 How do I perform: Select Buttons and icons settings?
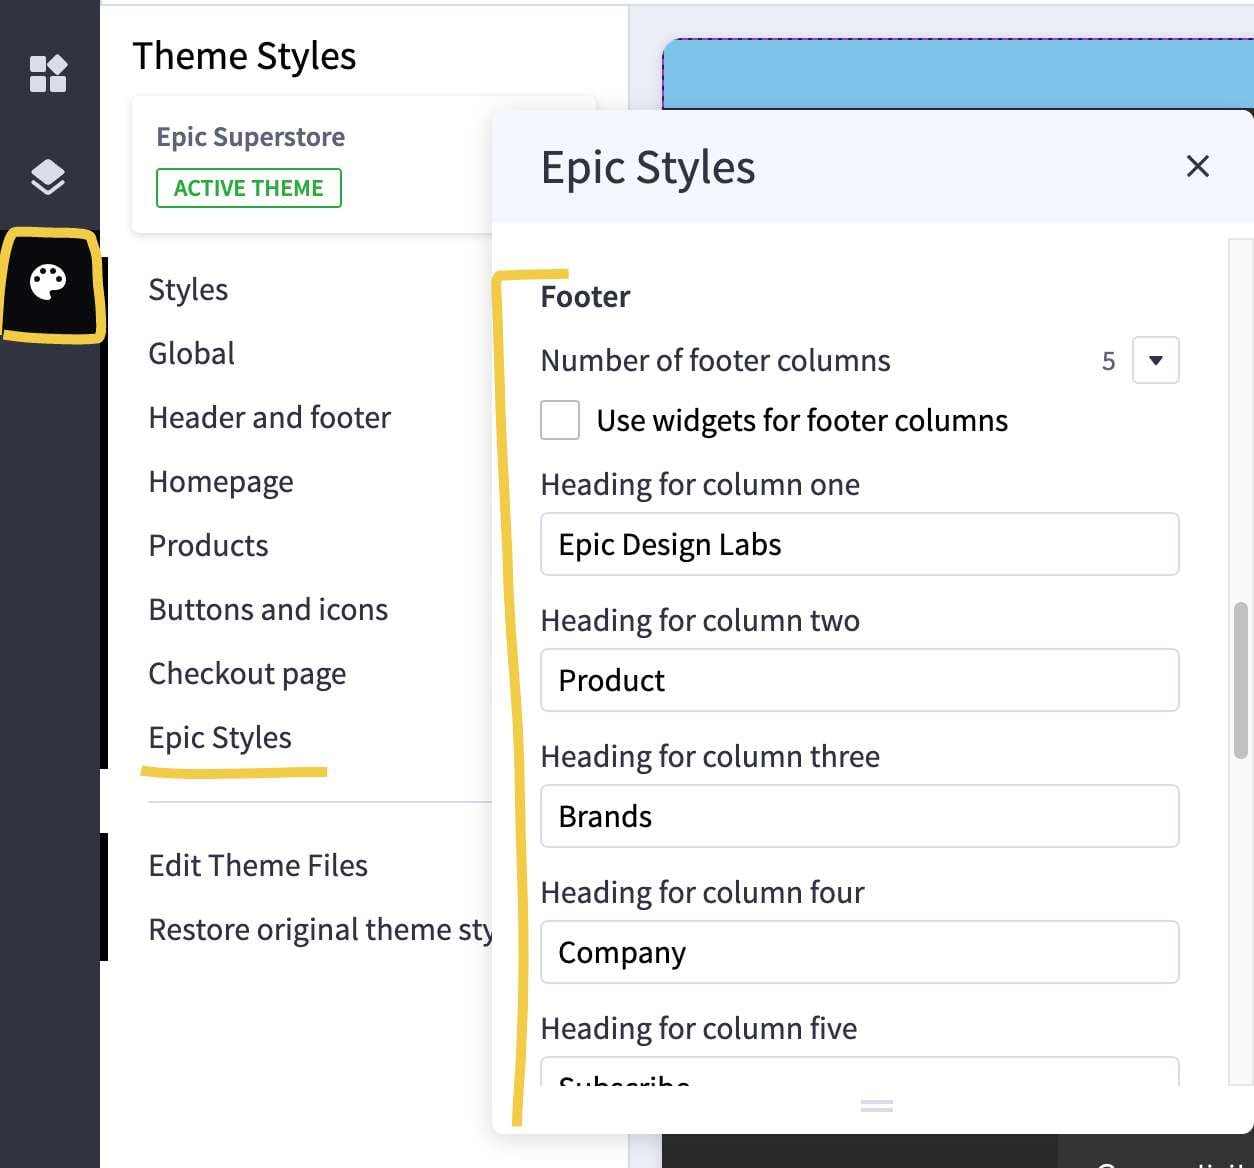click(268, 609)
